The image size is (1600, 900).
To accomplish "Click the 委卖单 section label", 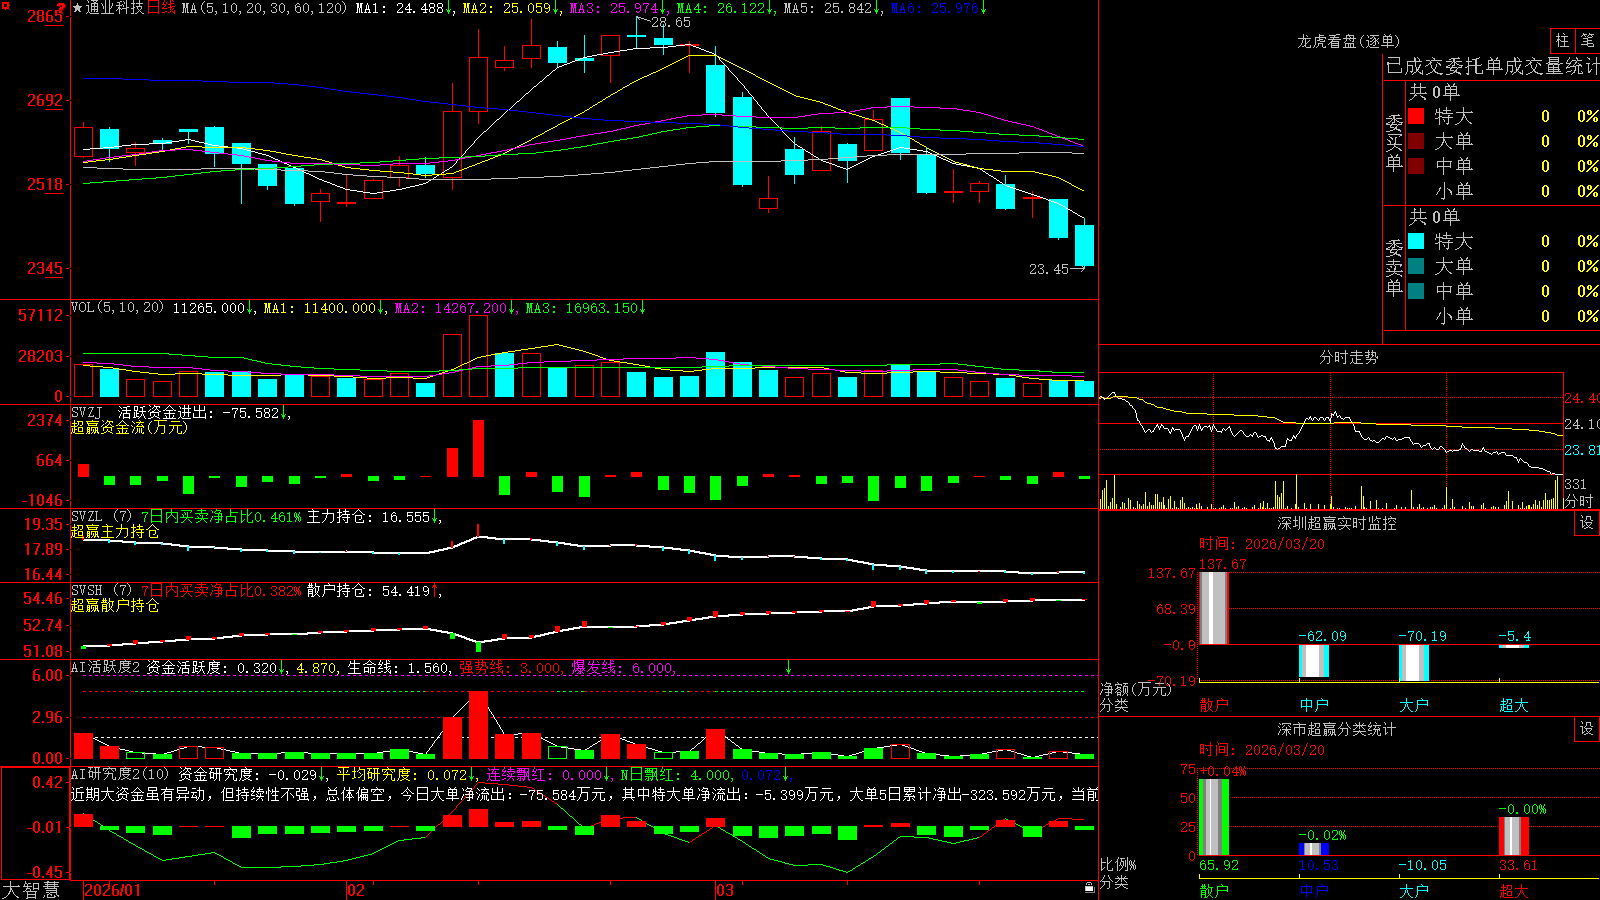I will (1394, 267).
